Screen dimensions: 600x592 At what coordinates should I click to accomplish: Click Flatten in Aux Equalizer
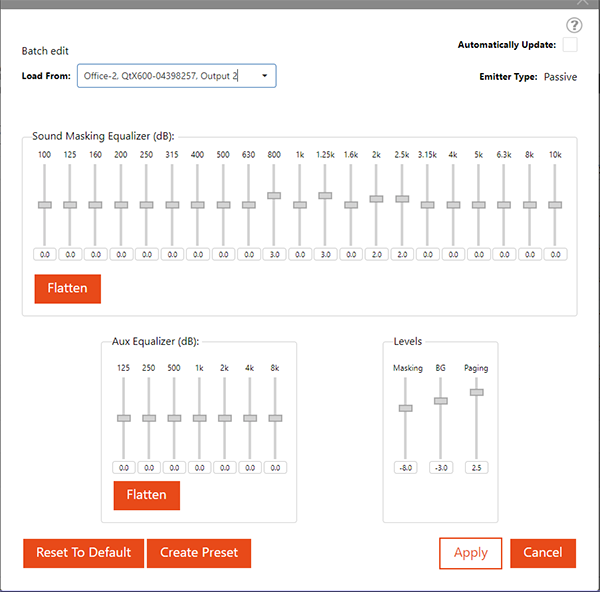click(x=147, y=495)
